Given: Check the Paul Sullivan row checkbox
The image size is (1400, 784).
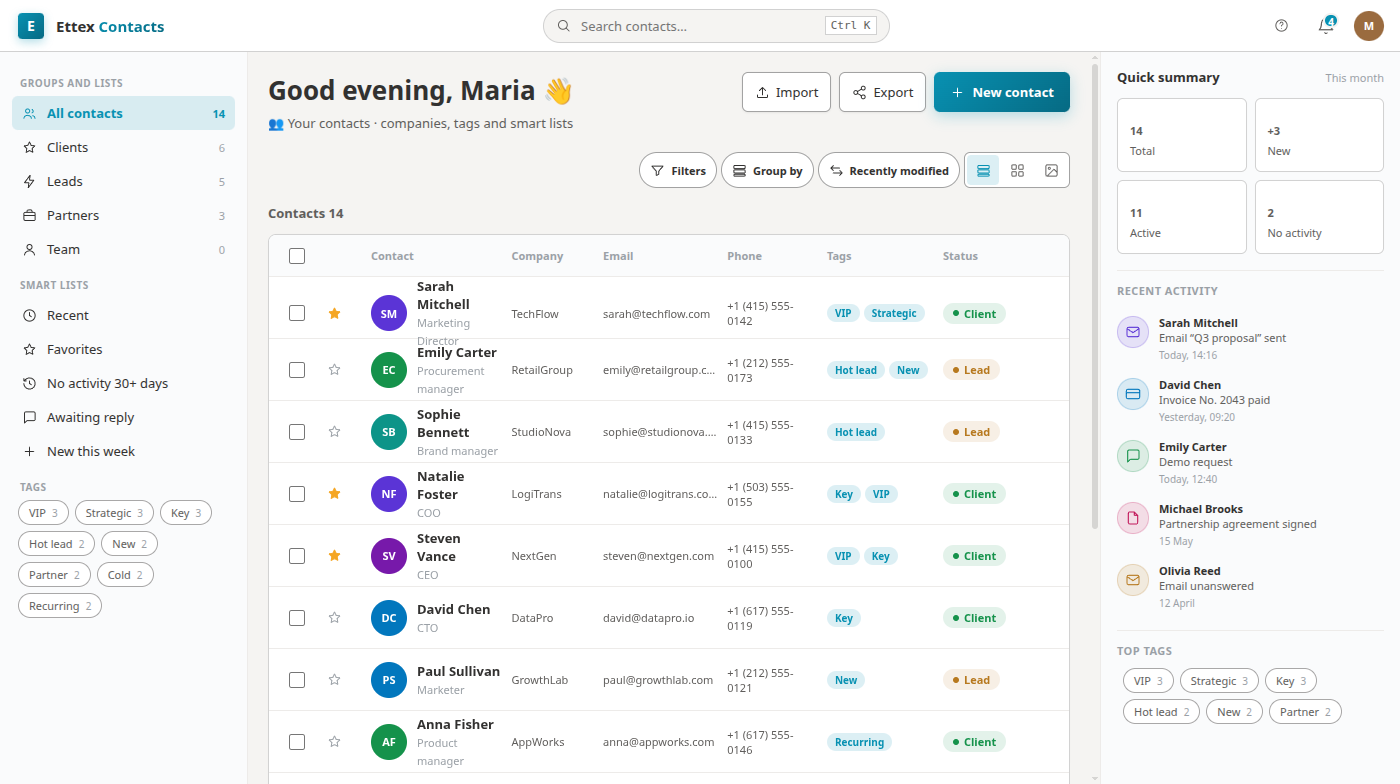Looking at the screenshot, I should 297,680.
